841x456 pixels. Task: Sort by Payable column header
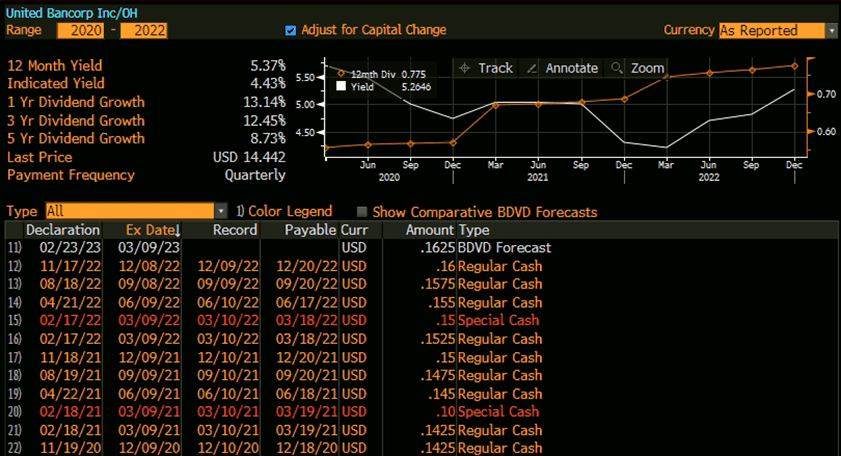click(x=311, y=230)
